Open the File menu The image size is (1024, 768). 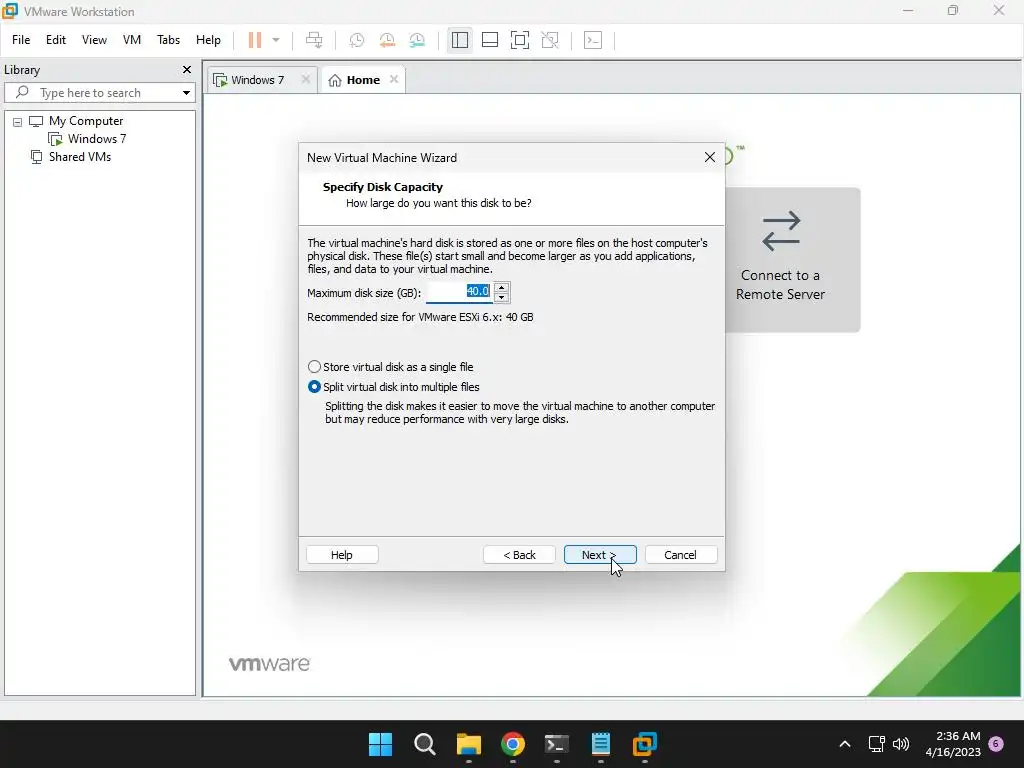tap(21, 40)
